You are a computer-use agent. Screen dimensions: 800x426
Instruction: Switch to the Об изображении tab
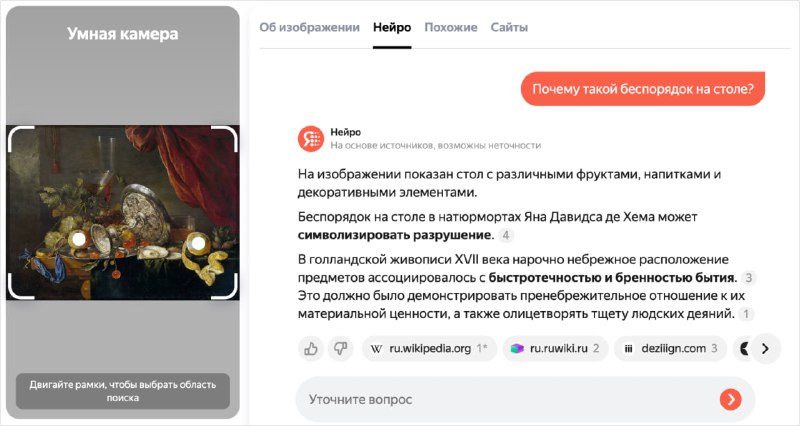tap(309, 28)
